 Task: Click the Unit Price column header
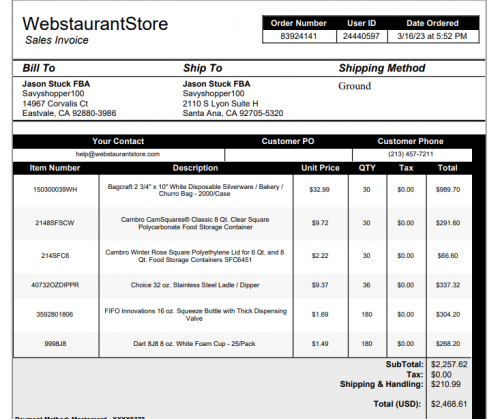tap(320, 168)
